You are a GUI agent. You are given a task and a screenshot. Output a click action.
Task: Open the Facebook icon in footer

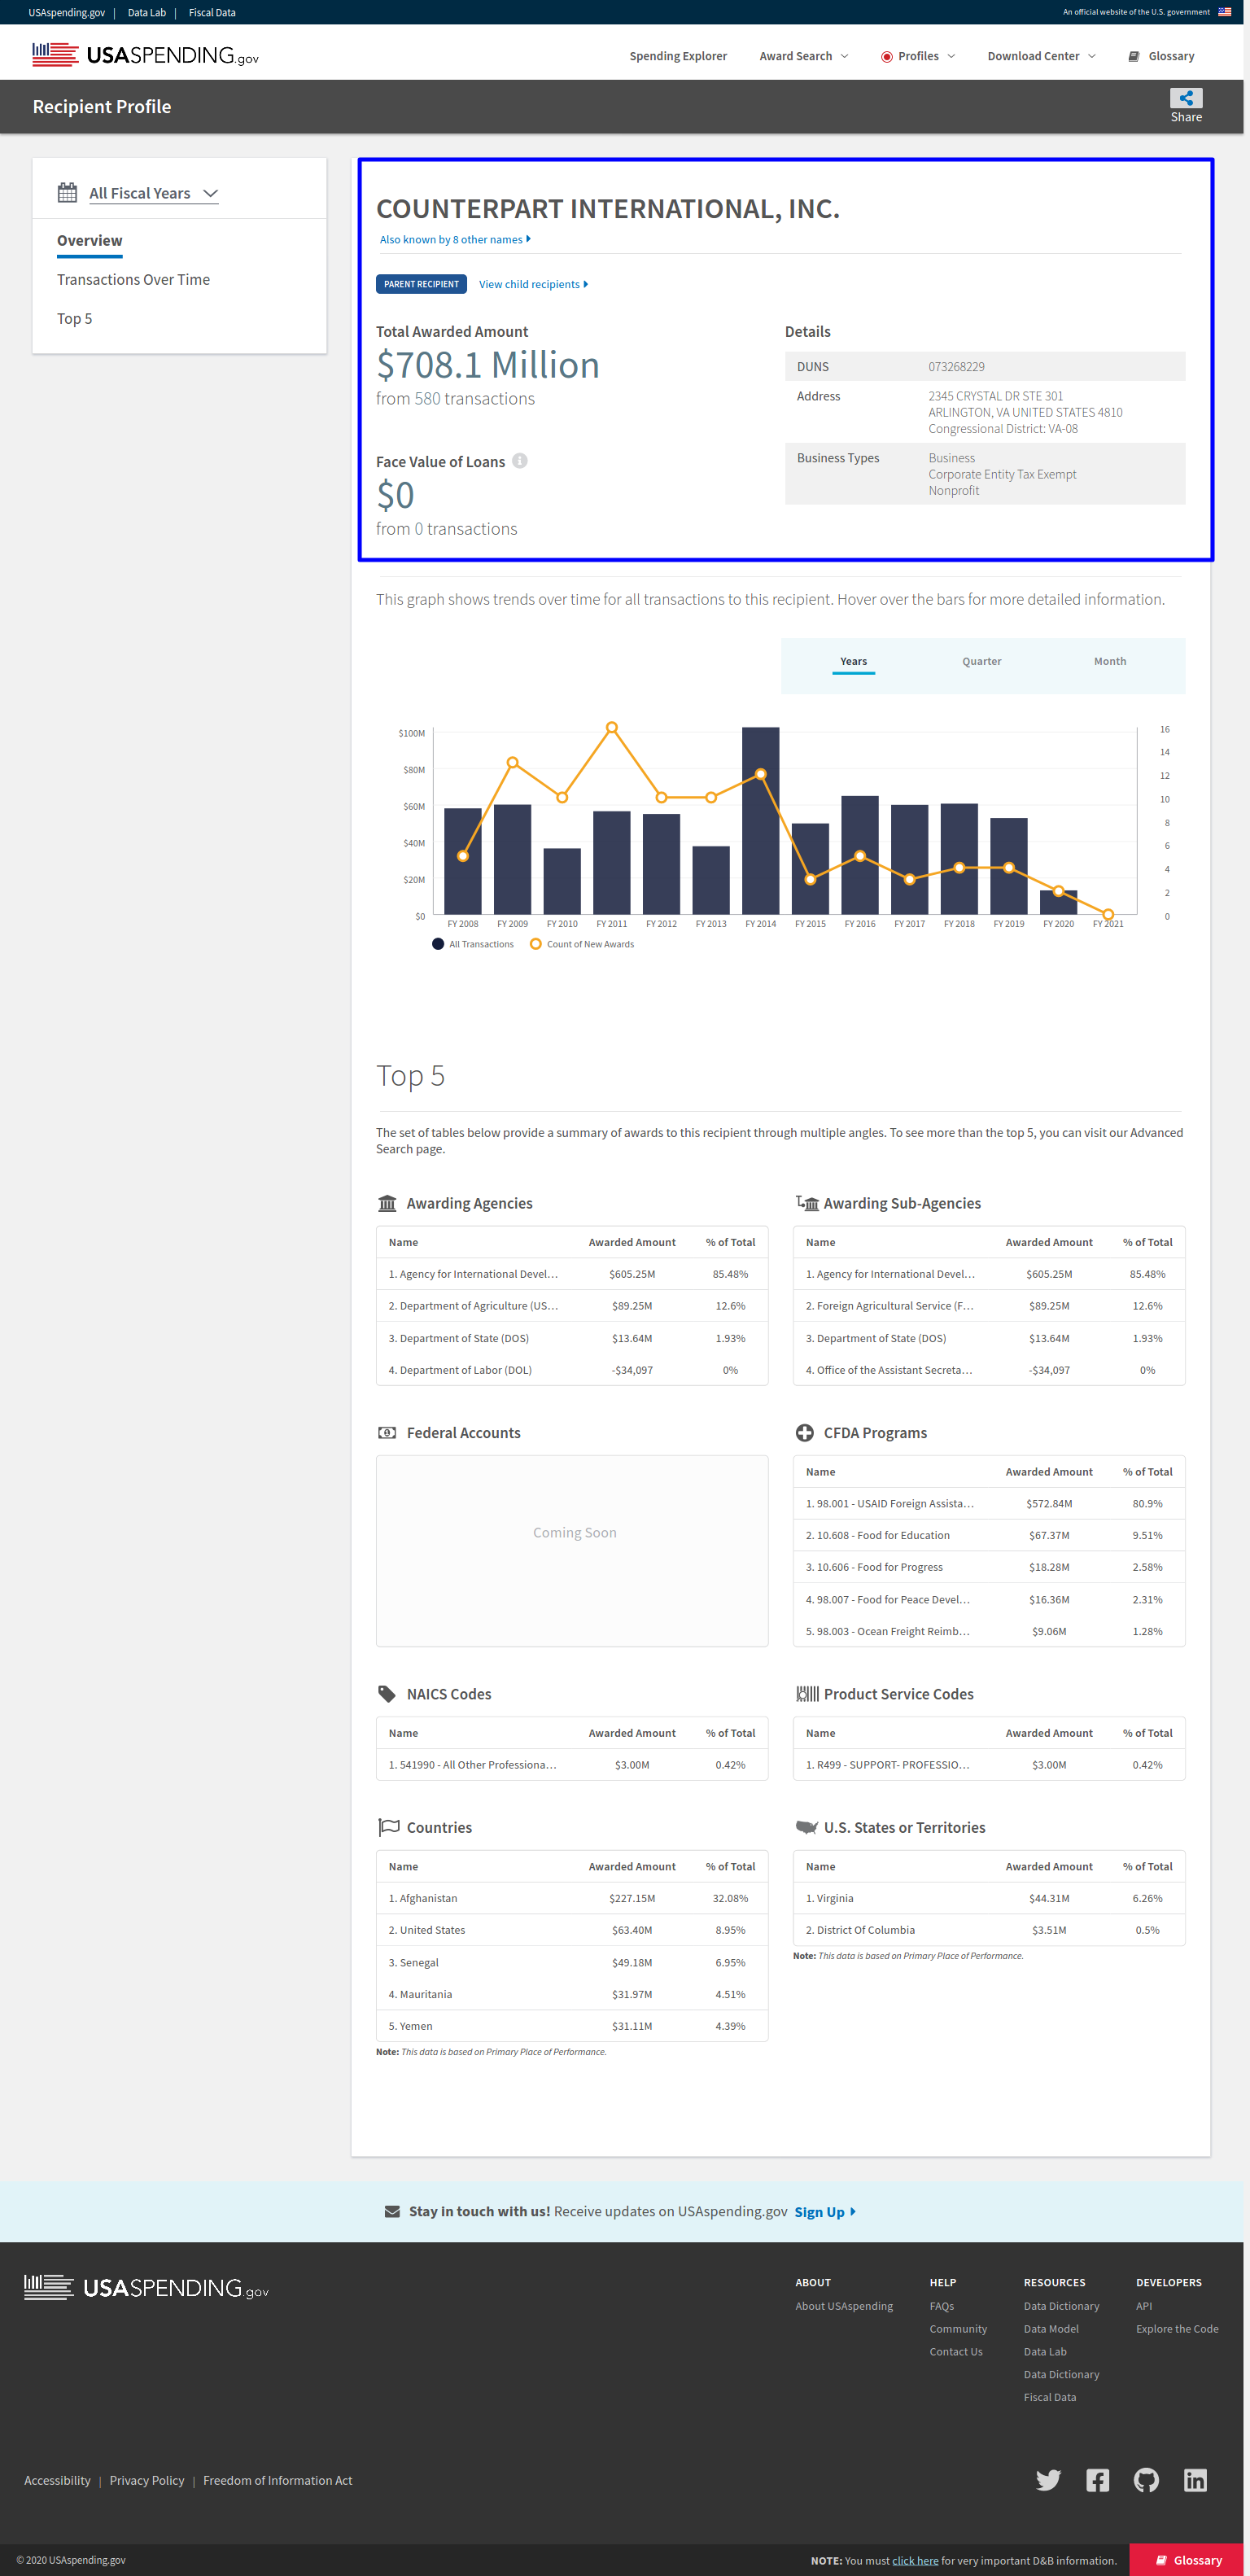[x=1097, y=2480]
